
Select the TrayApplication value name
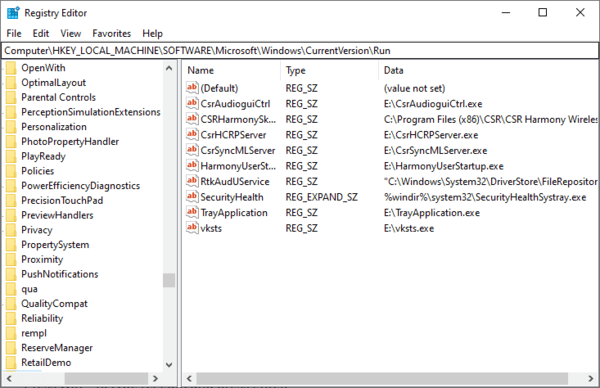point(234,213)
